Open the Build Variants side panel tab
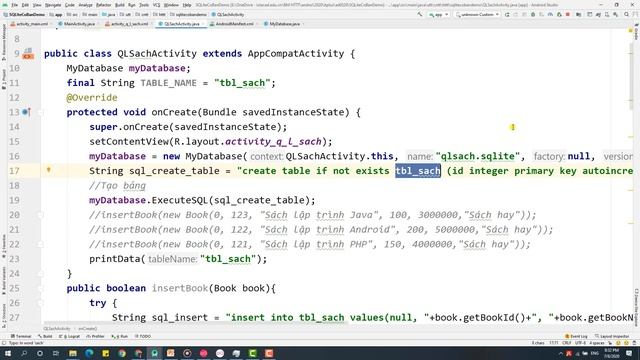Viewport: 640px width, 360px height. tap(4, 281)
